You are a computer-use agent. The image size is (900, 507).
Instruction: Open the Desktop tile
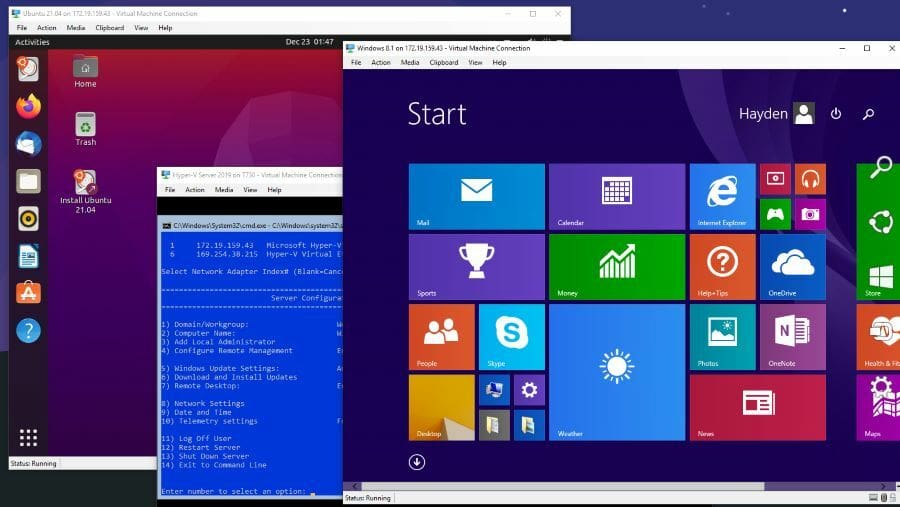point(441,408)
